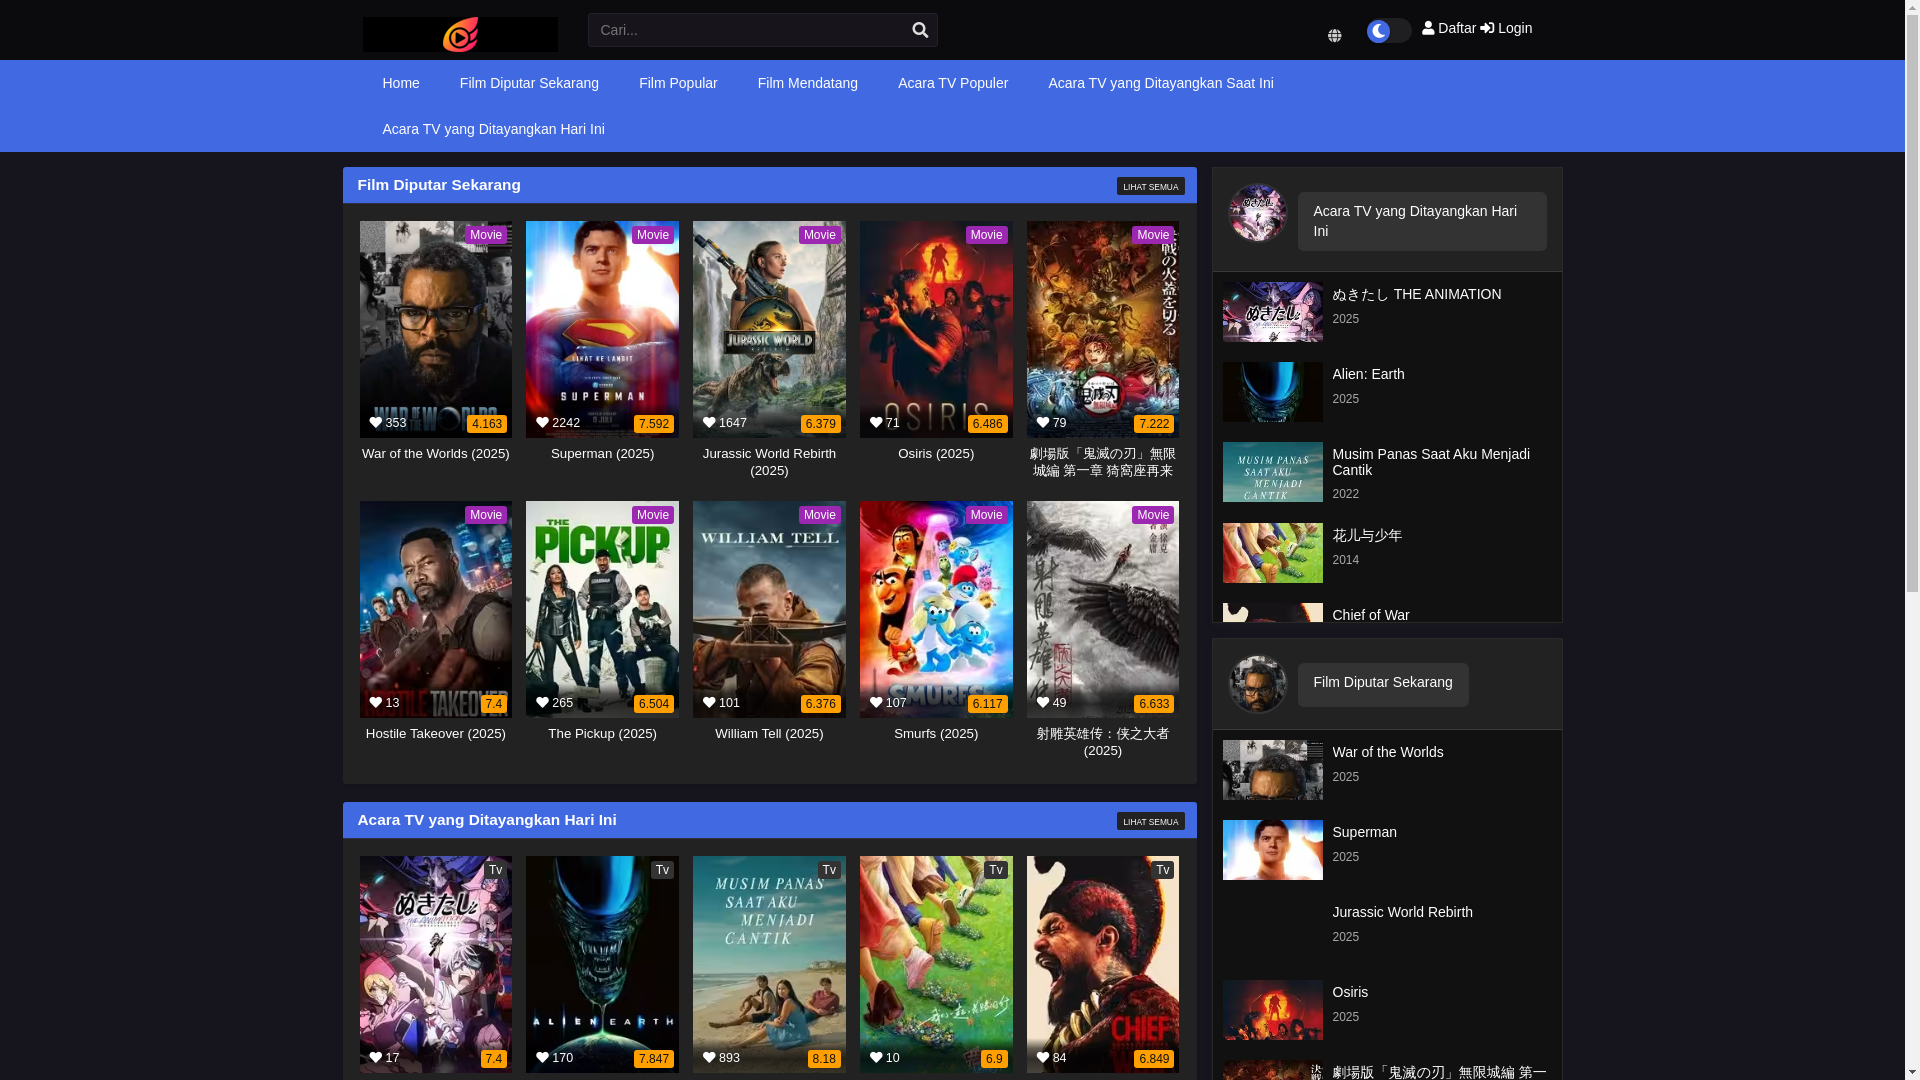Image resolution: width=1920 pixels, height=1080 pixels.
Task: Click Jurassic World Rebirth (2025) title
Action: point(769,462)
